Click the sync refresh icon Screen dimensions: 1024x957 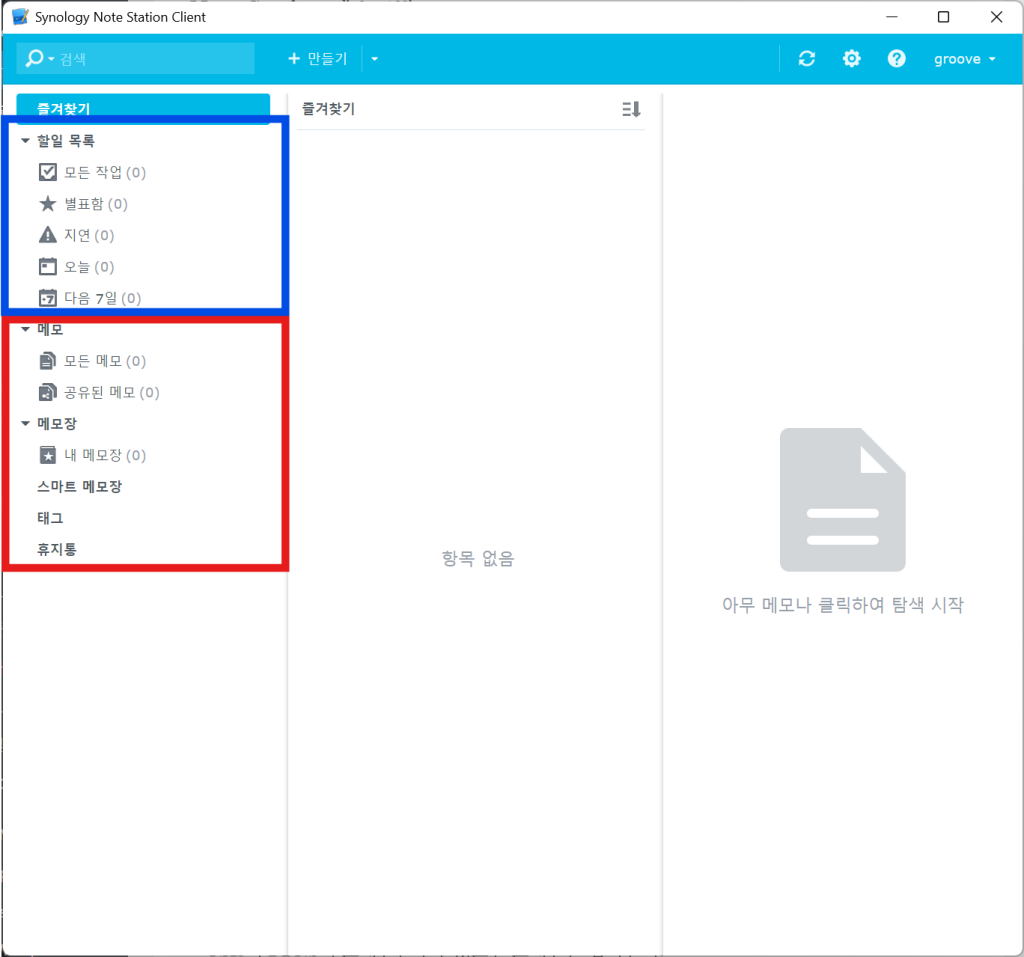[807, 59]
